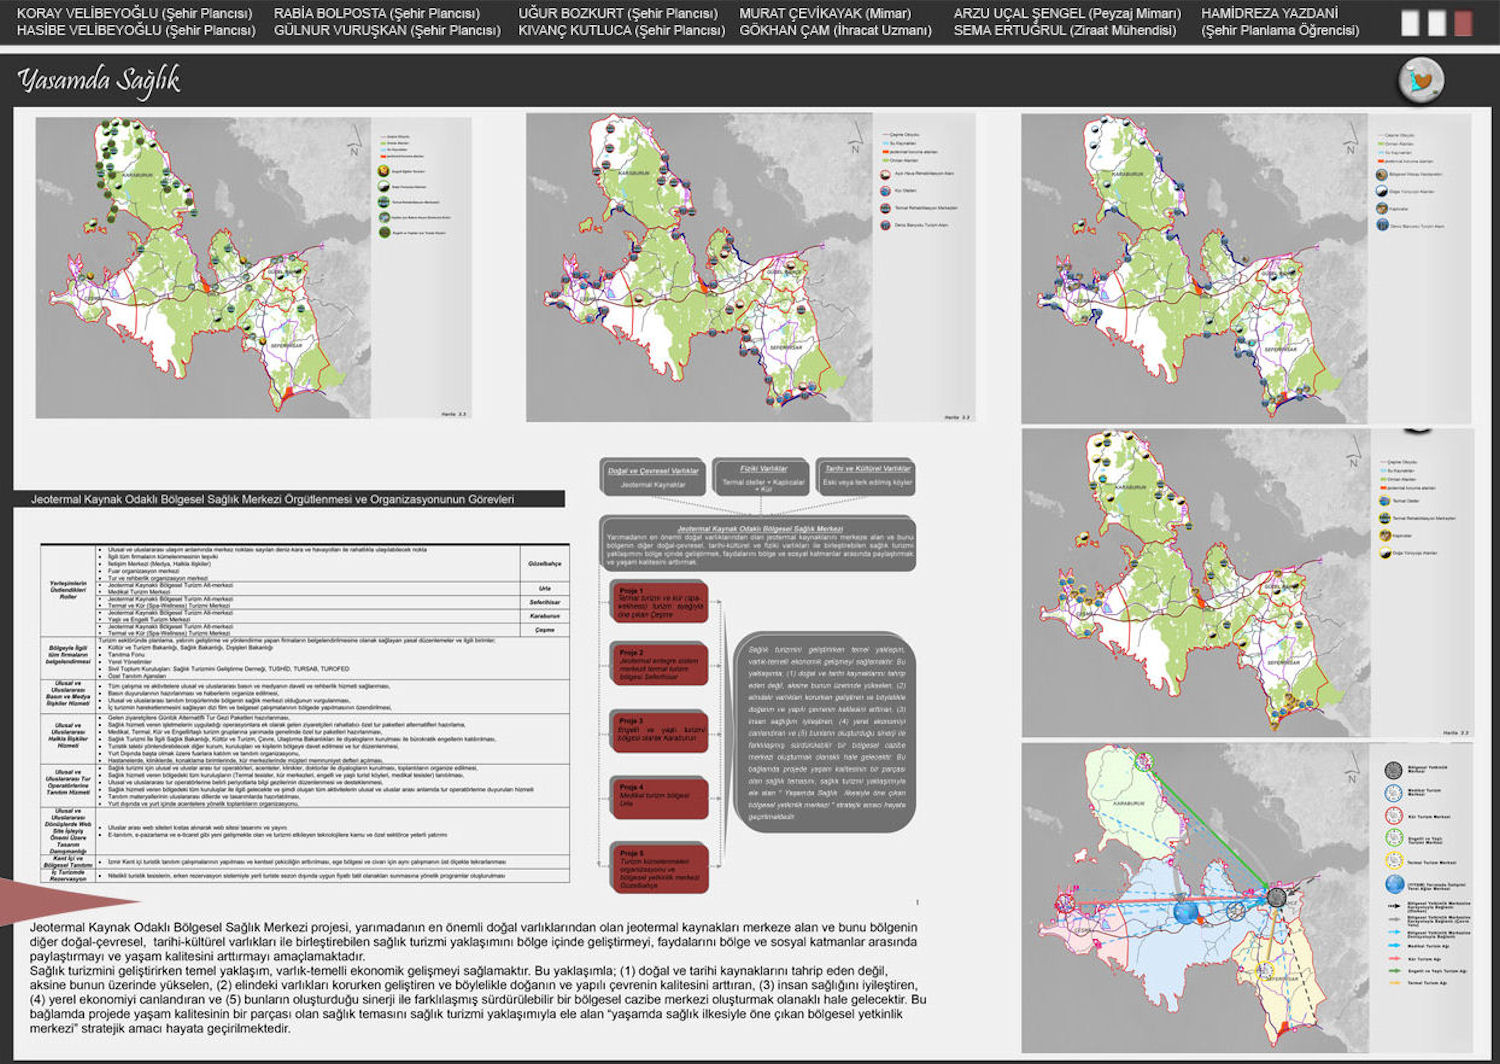Open the first peninsula map at top left

click(x=253, y=267)
